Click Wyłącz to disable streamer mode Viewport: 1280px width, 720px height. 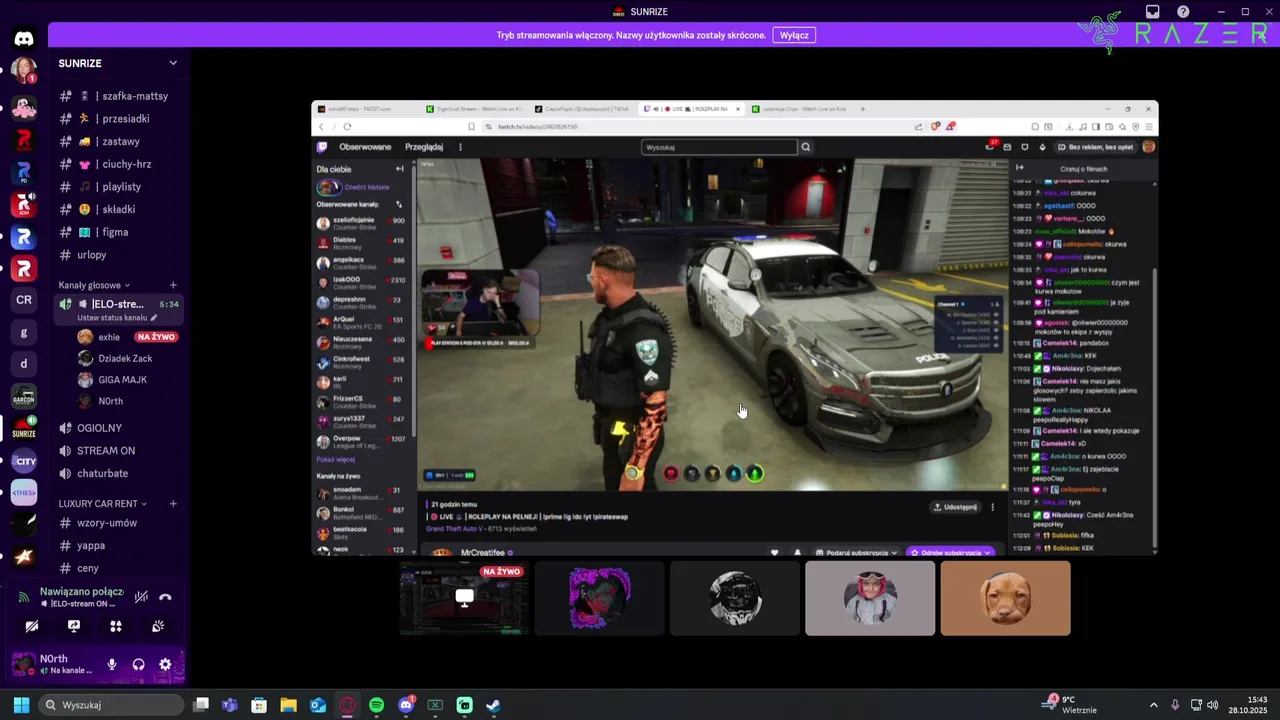[794, 35]
